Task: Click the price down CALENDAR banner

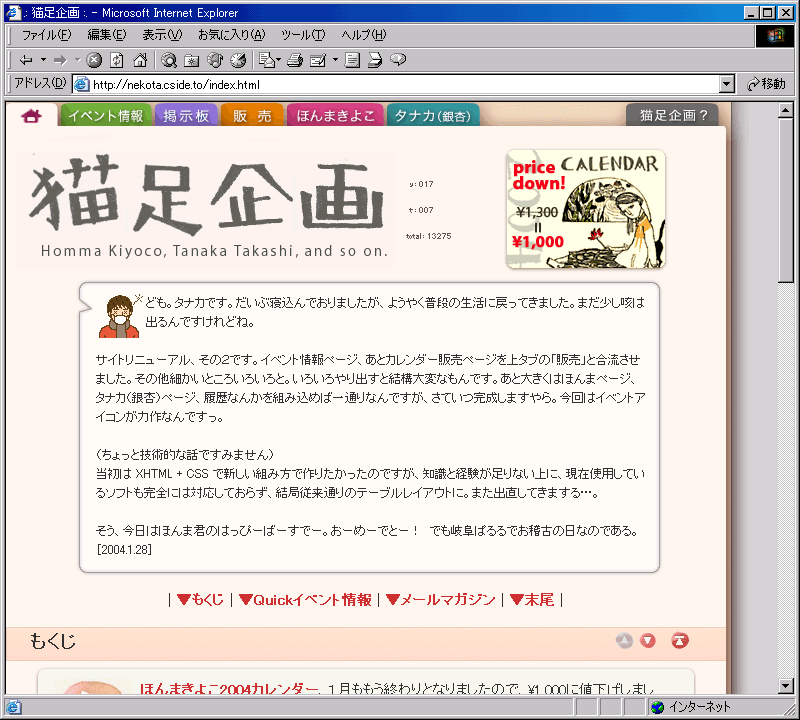Action: [586, 209]
